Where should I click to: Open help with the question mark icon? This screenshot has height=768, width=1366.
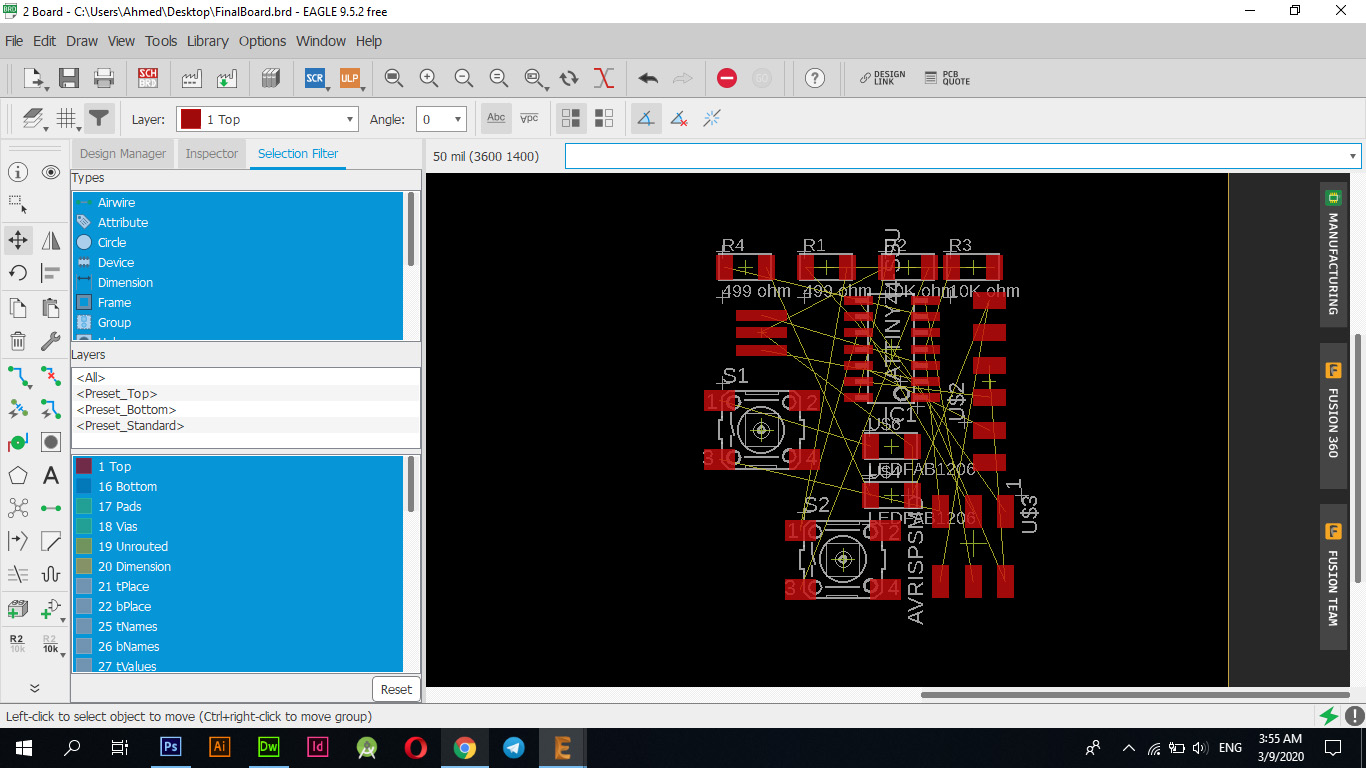click(815, 78)
